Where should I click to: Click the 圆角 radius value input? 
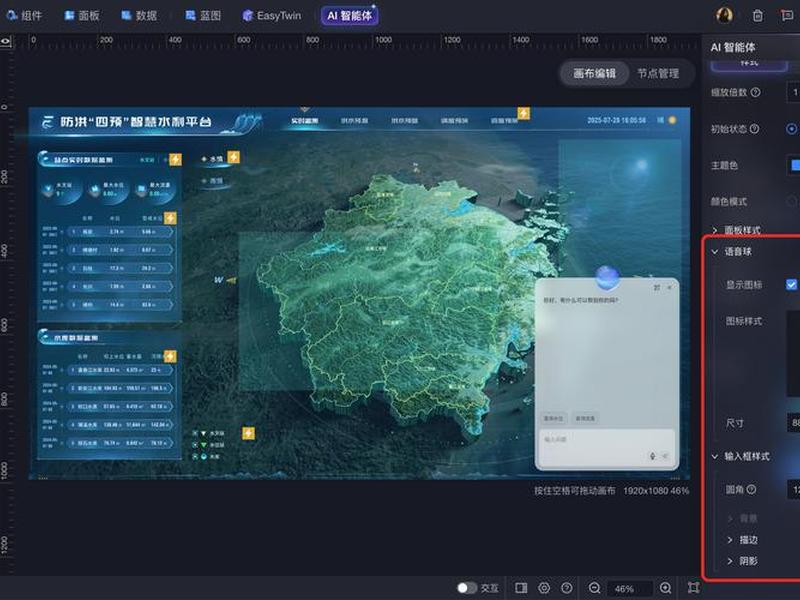pyautogui.click(x=793, y=490)
